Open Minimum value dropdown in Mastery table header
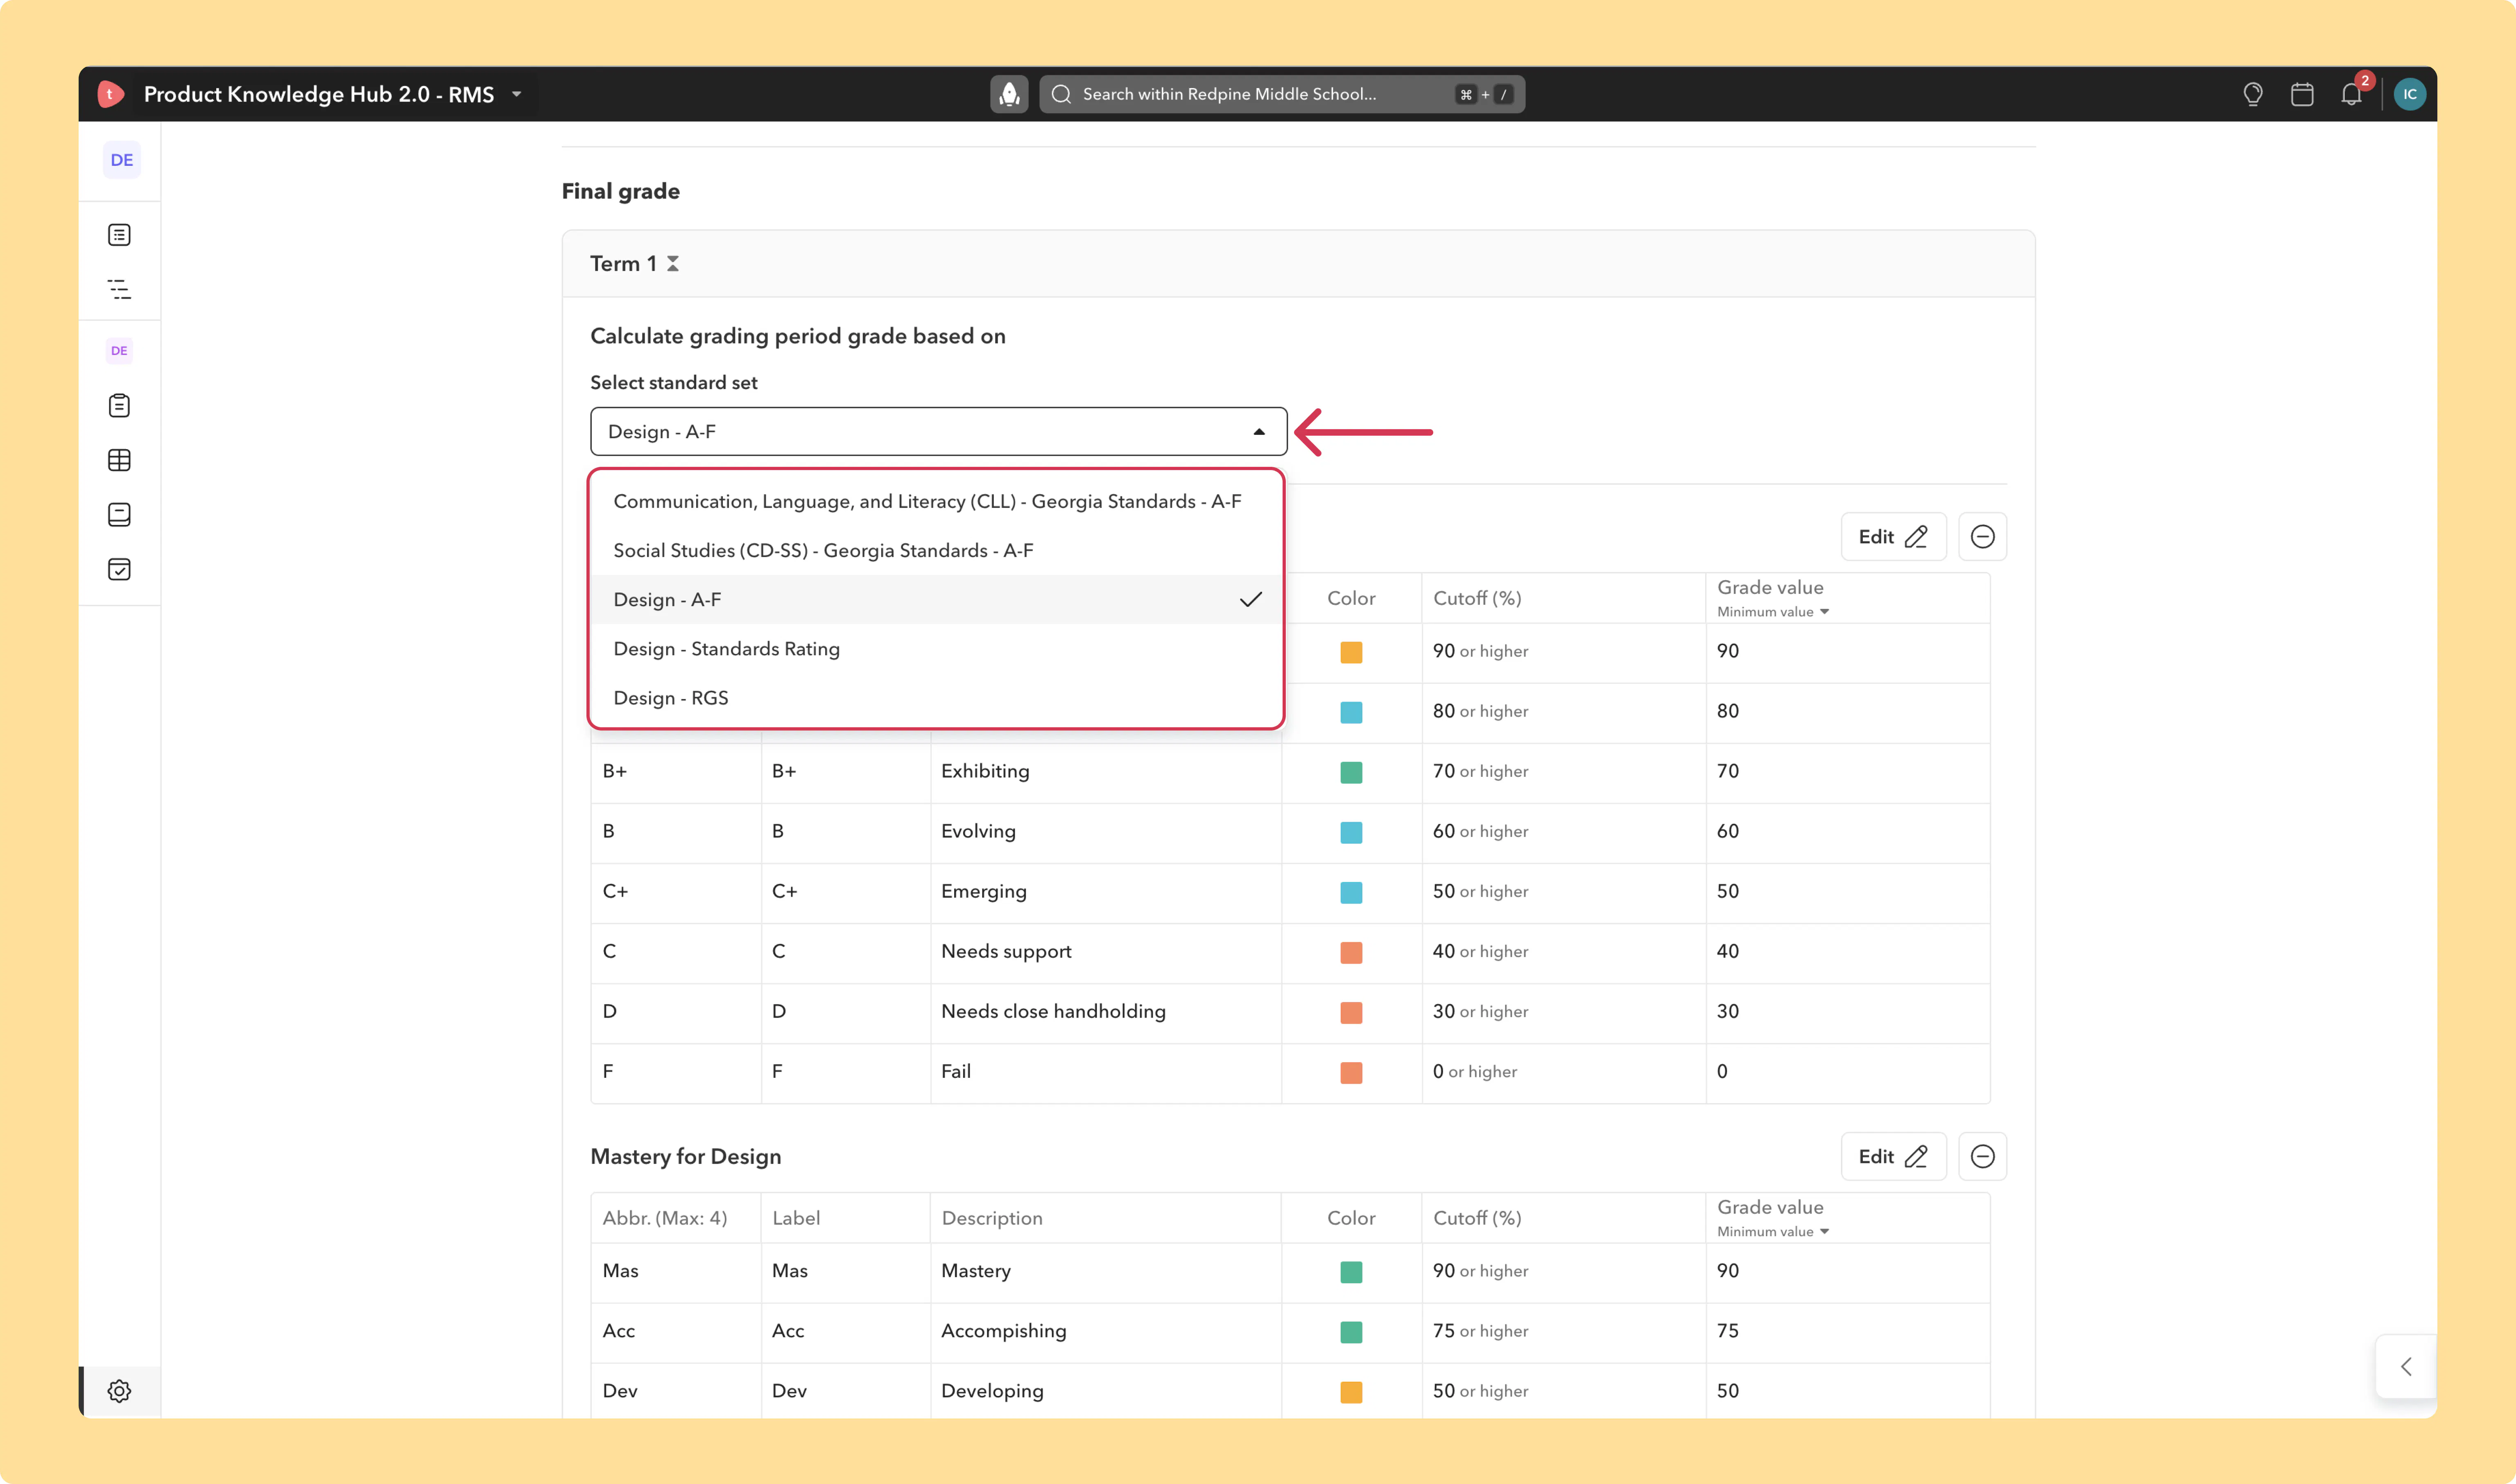Screen dimensions: 2516x1484 [1773, 1232]
